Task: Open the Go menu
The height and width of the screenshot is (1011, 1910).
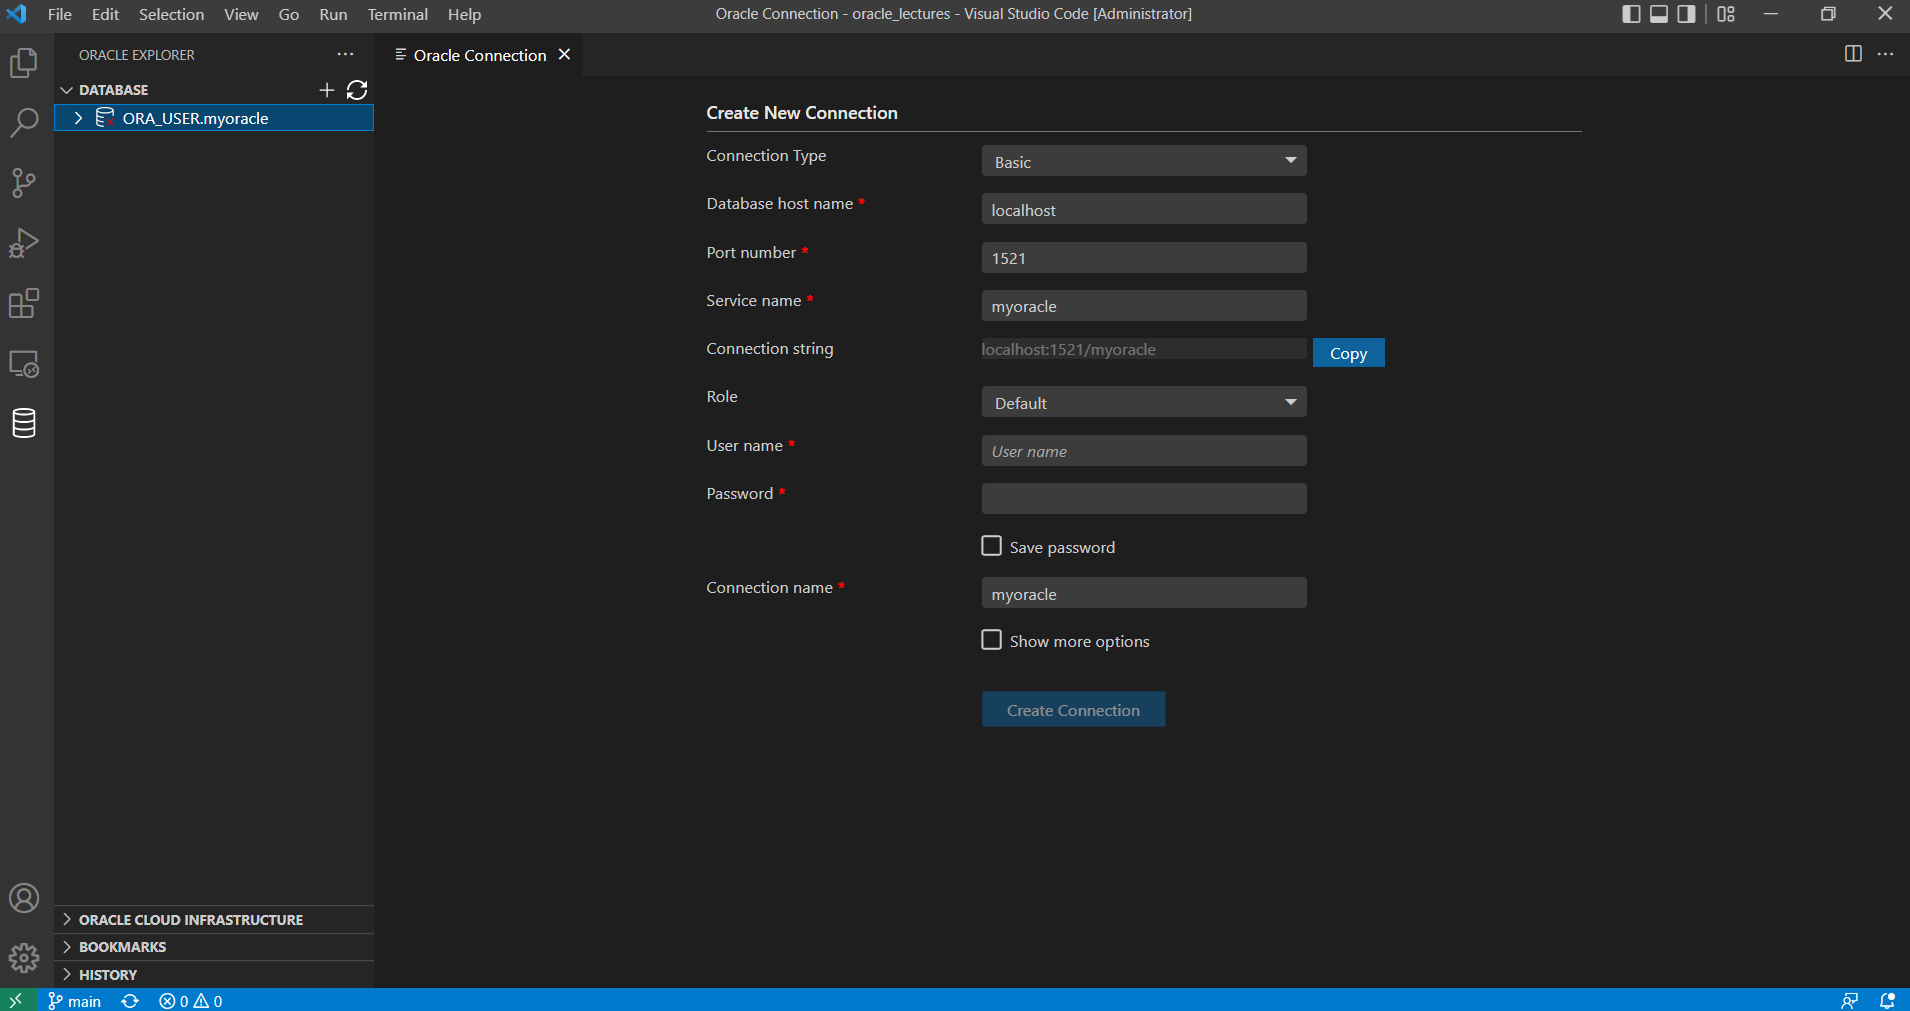Action: coord(289,14)
